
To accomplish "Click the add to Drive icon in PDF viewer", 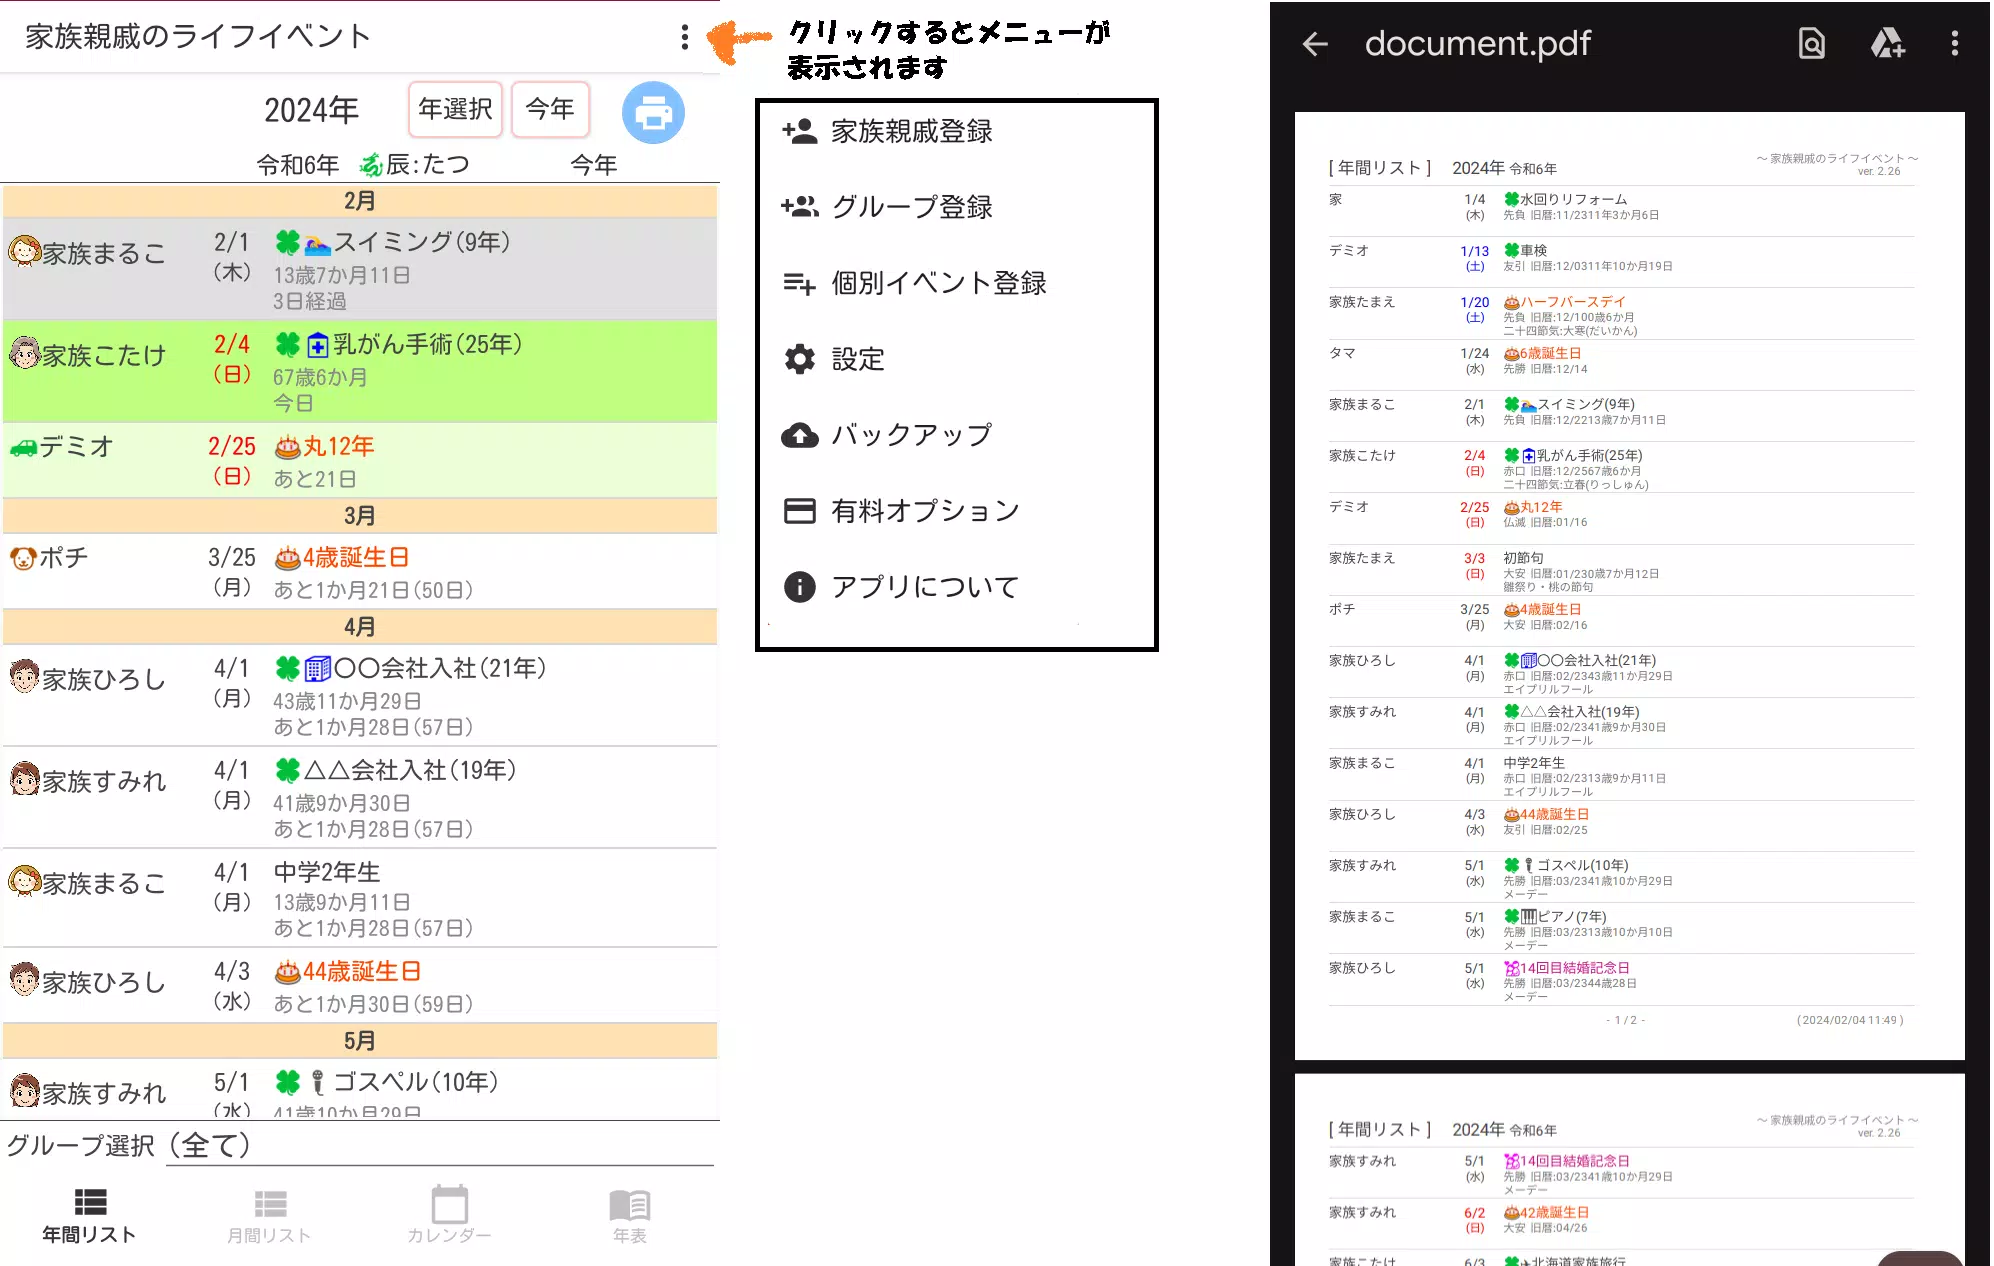I will pos(1887,43).
